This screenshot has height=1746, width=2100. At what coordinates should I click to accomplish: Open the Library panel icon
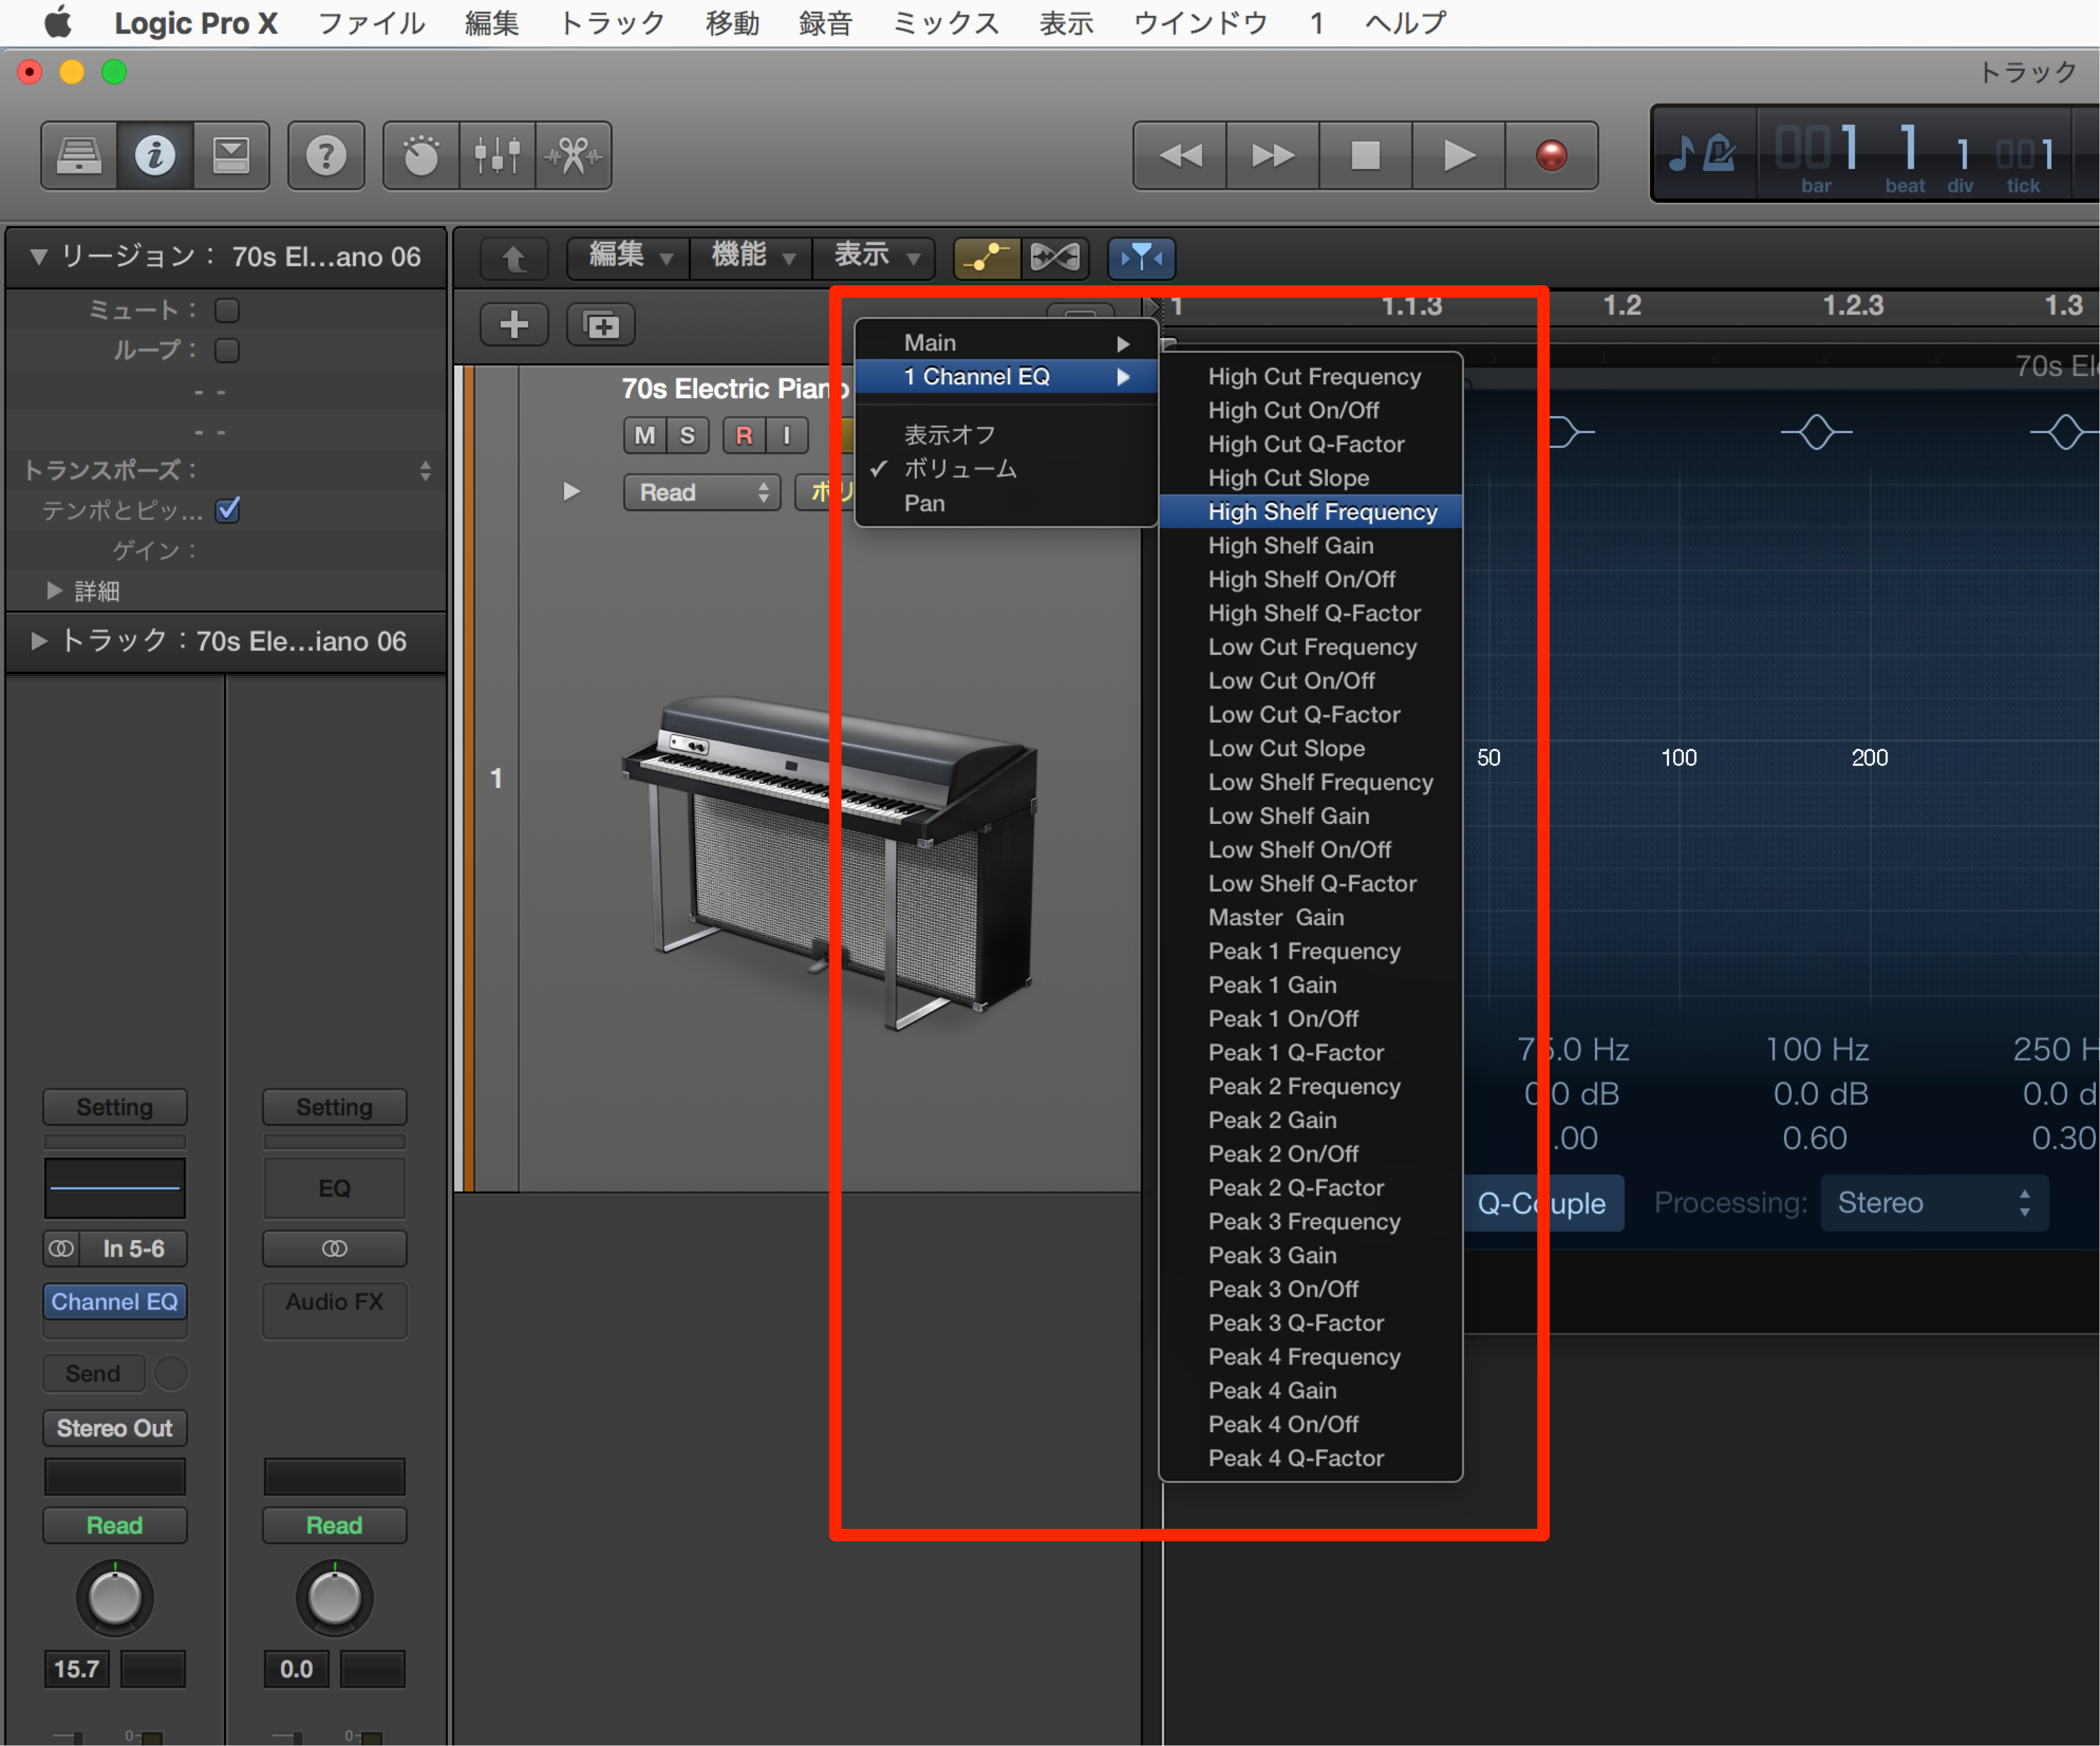click(79, 156)
